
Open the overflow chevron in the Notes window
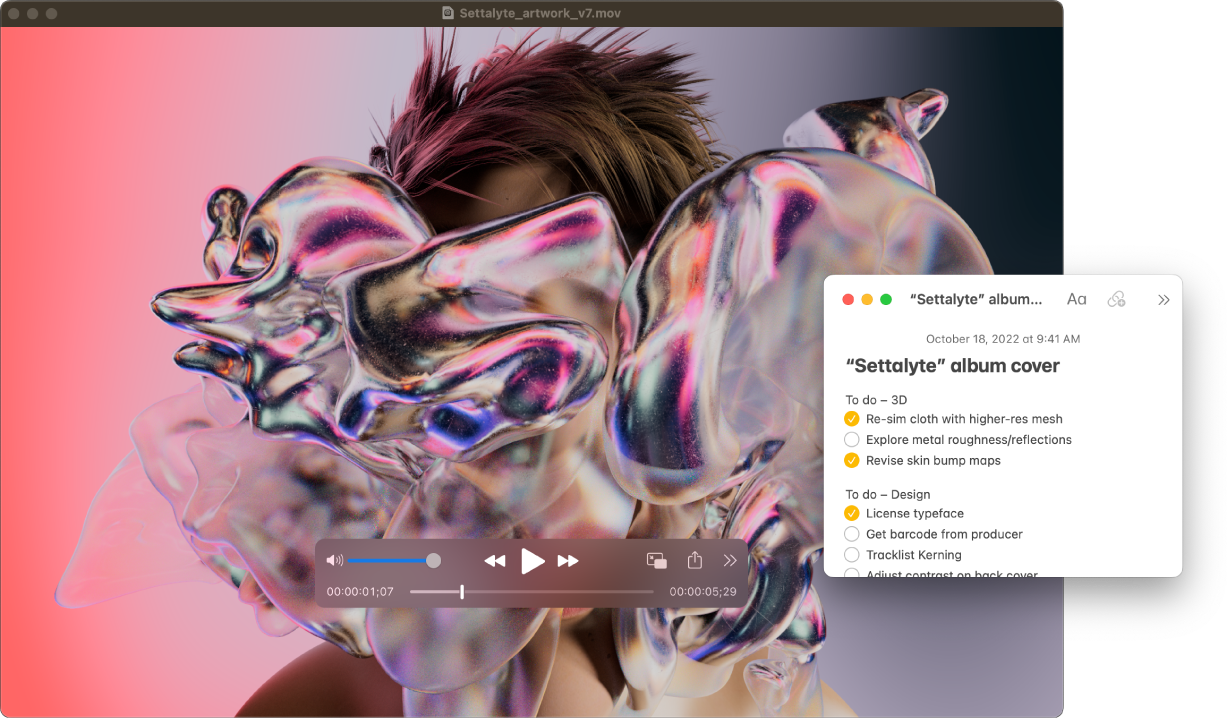[x=1164, y=298]
